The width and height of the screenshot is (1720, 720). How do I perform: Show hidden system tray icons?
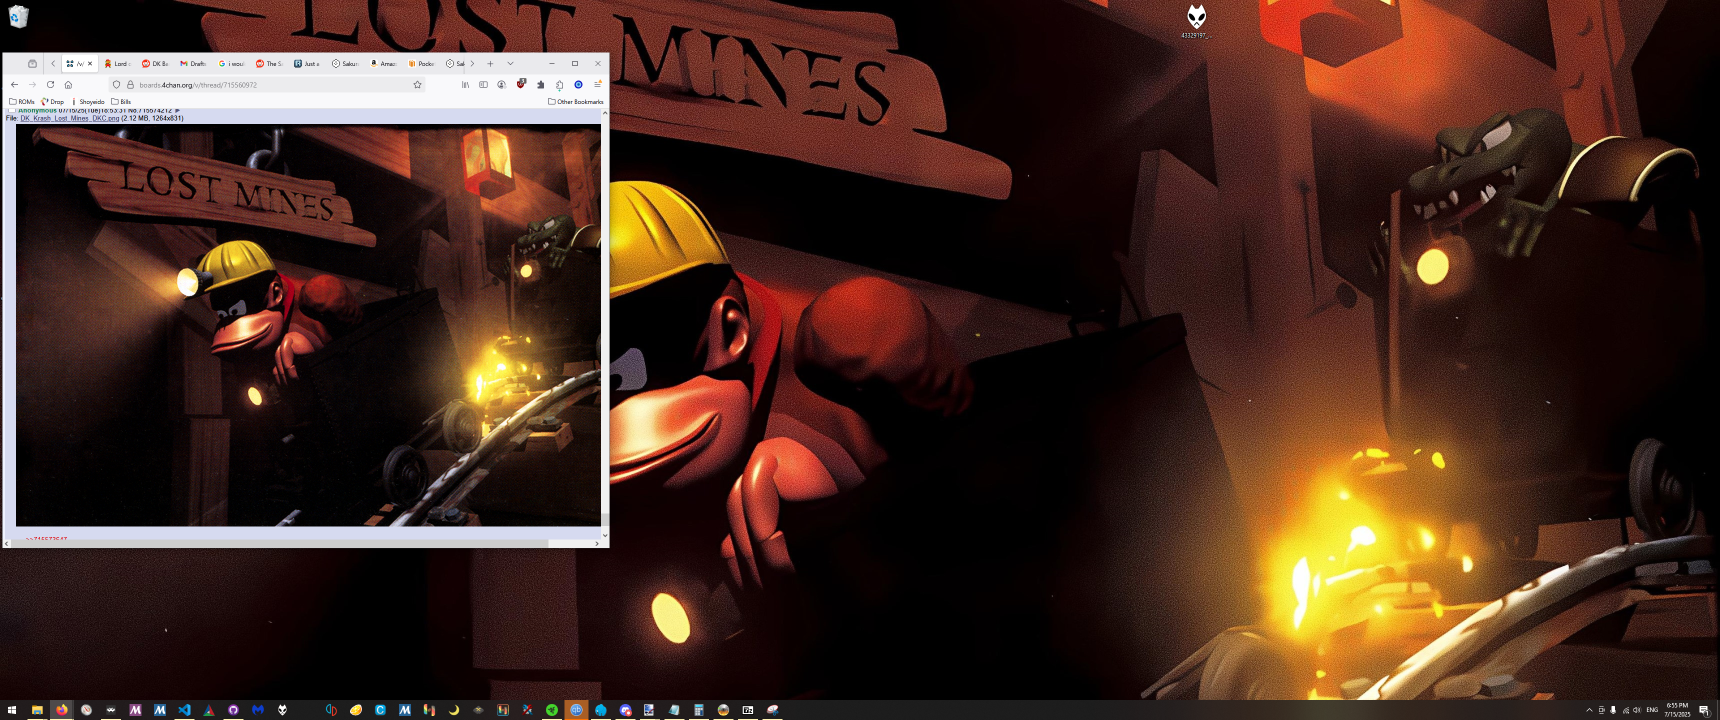pos(1589,710)
